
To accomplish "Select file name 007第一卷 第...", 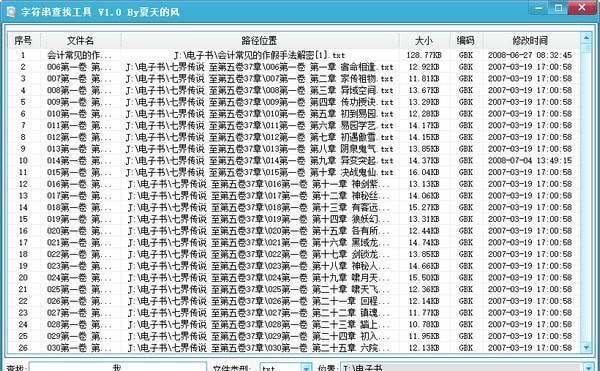I will (x=79, y=79).
